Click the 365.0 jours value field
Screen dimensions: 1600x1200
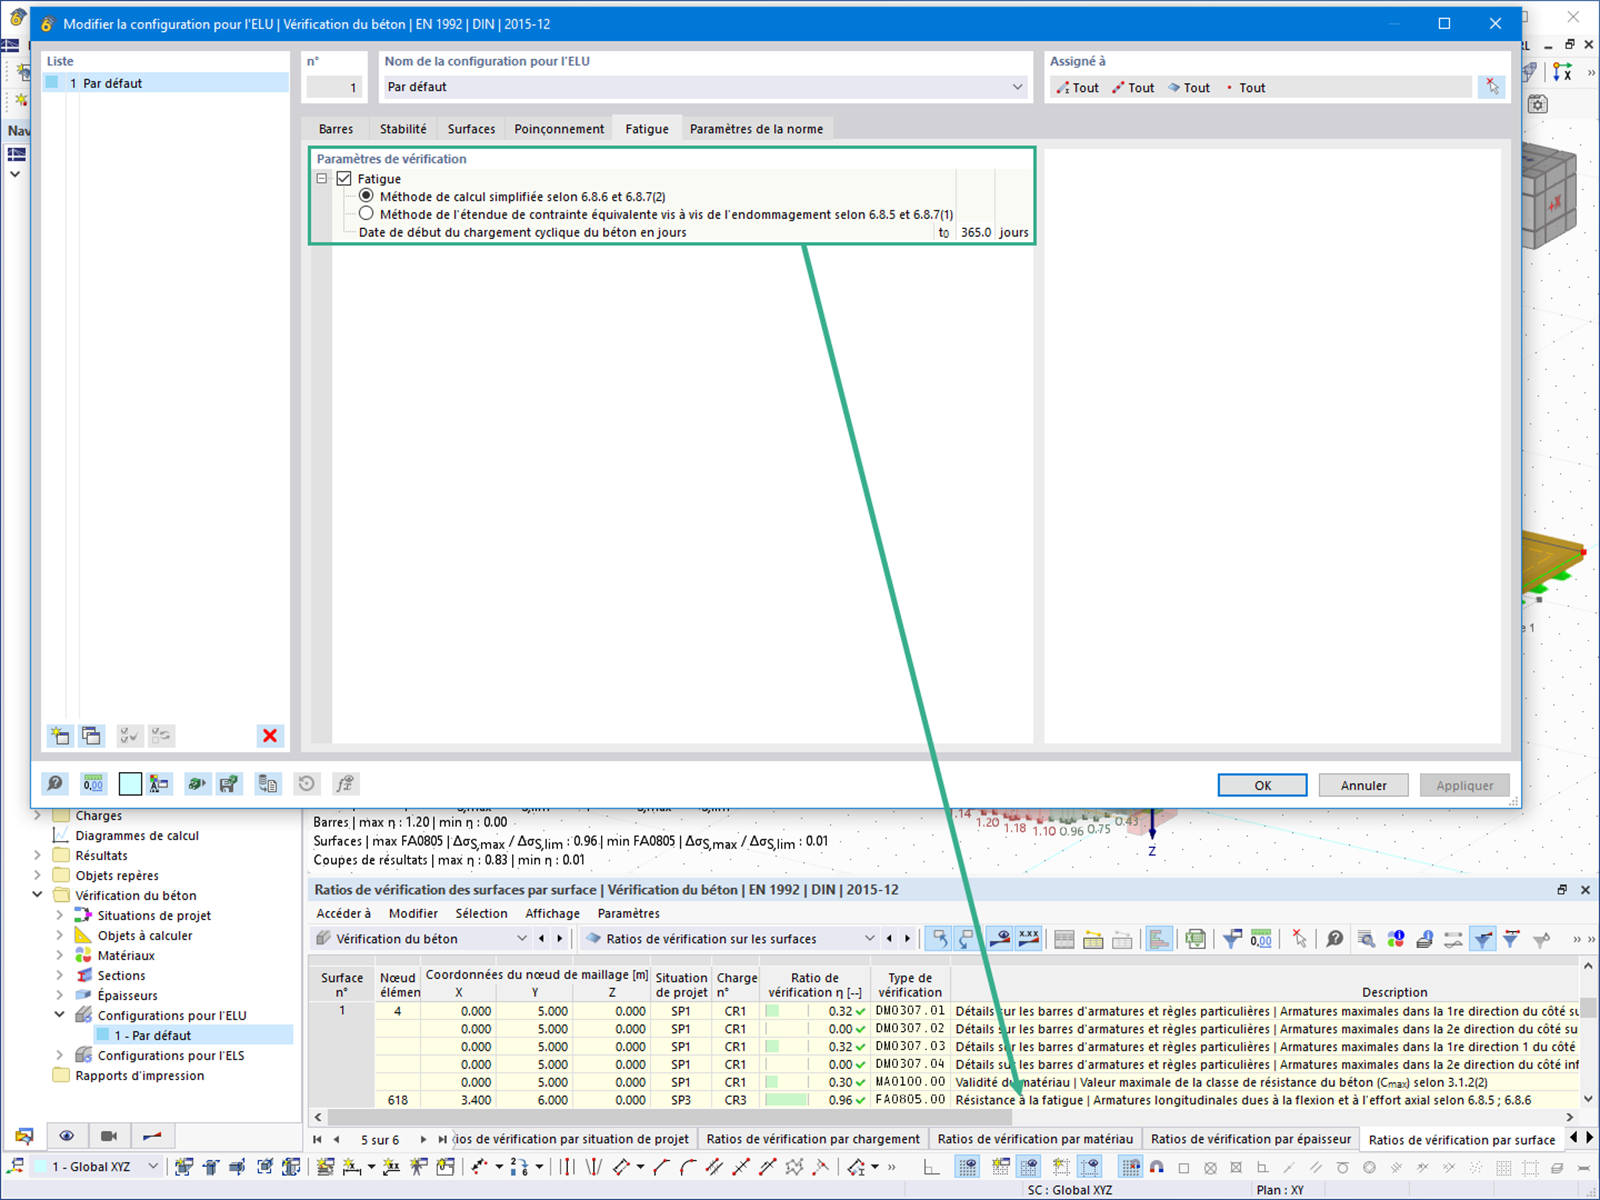(976, 232)
